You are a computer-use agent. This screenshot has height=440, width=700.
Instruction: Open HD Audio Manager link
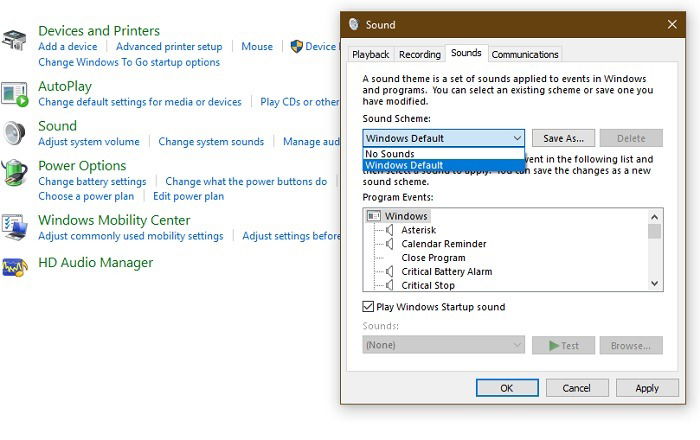tap(95, 262)
